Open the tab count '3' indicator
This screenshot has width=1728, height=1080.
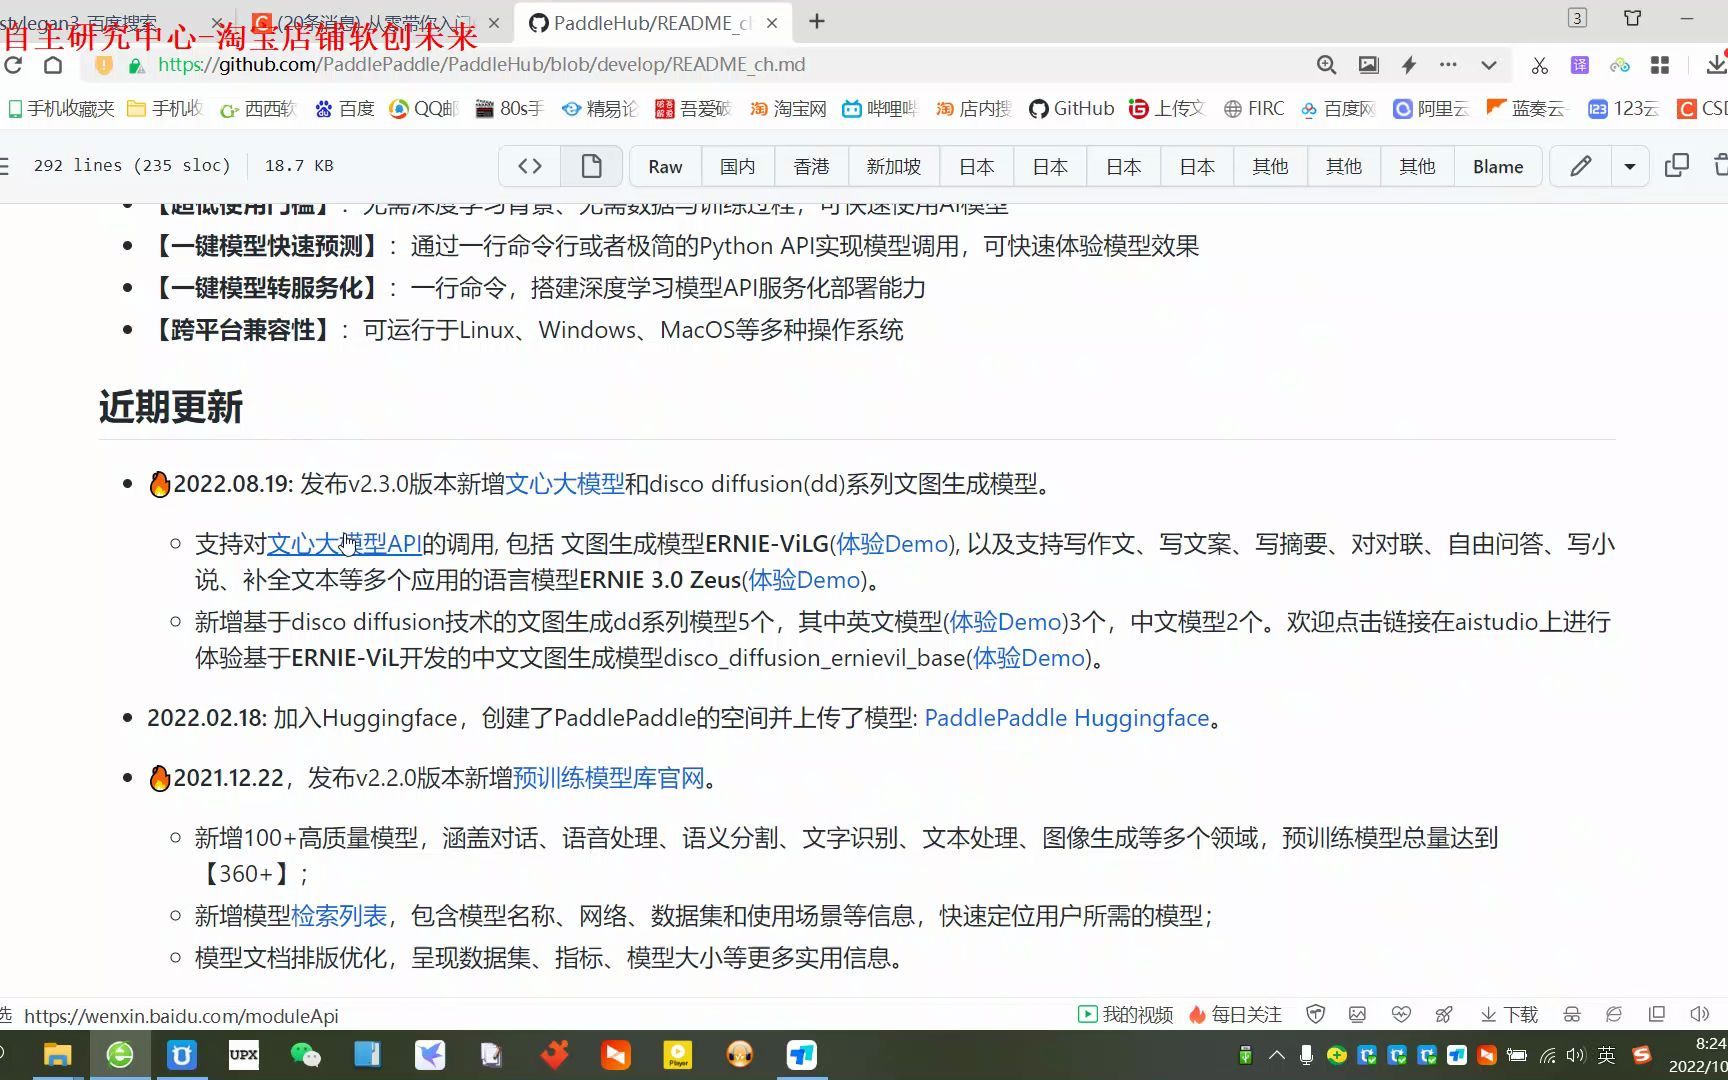pos(1577,18)
